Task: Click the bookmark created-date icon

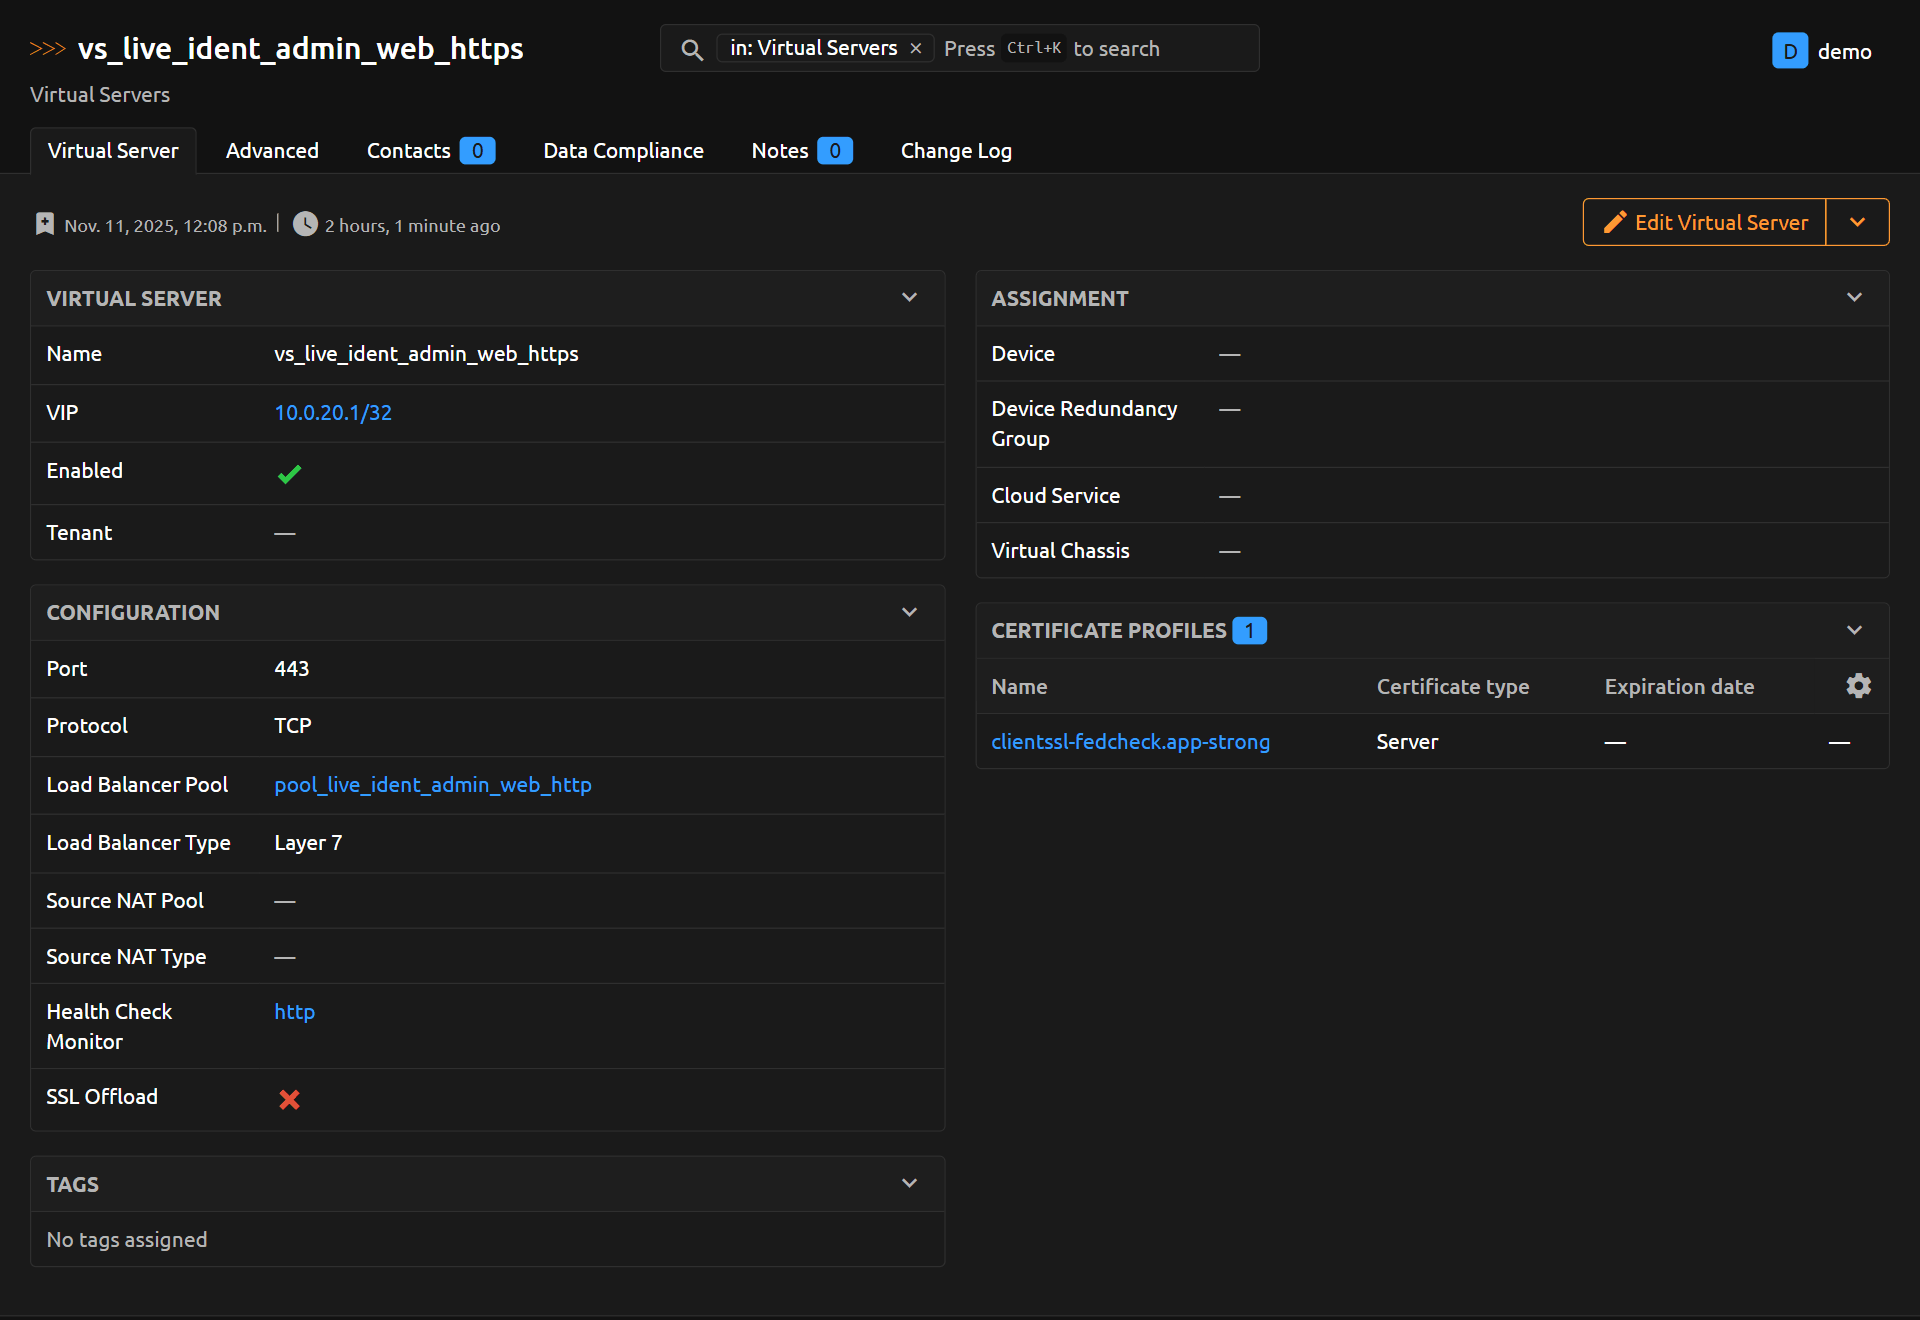Action: (44, 224)
